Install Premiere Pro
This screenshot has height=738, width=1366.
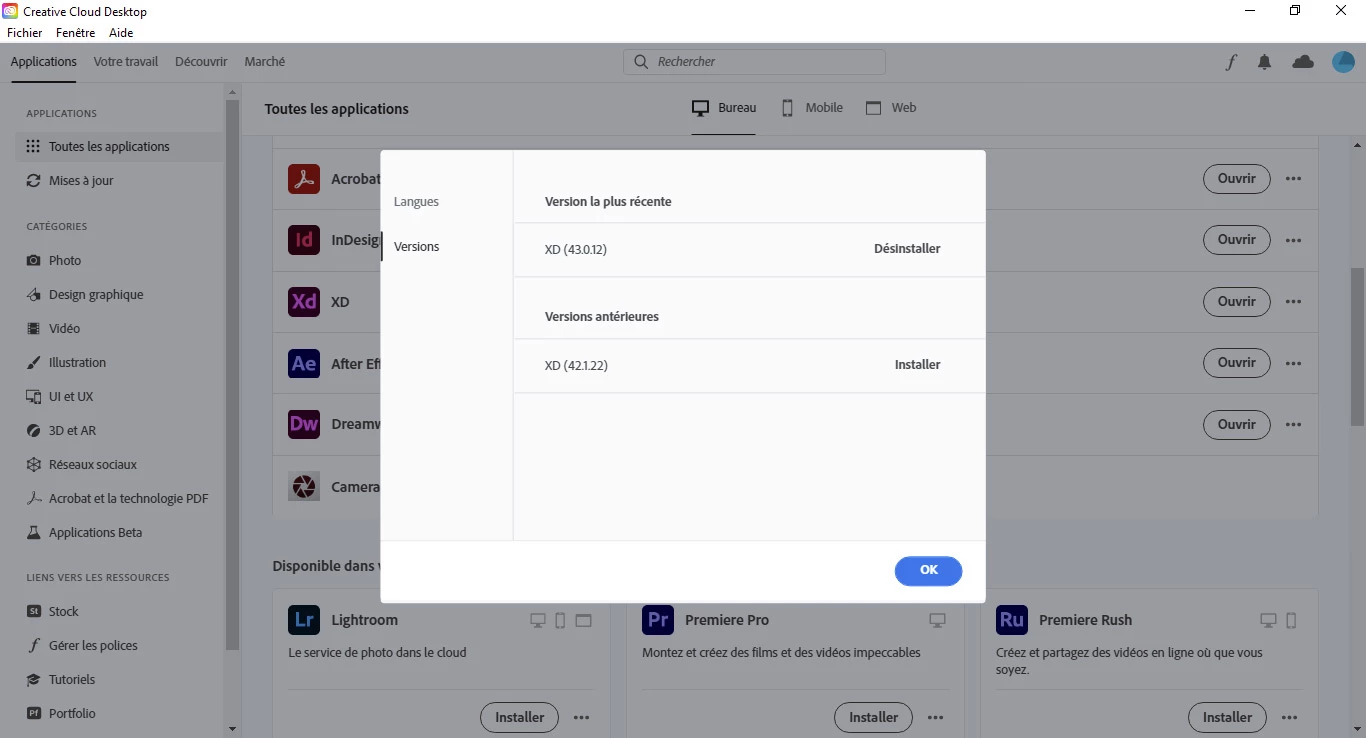874,717
